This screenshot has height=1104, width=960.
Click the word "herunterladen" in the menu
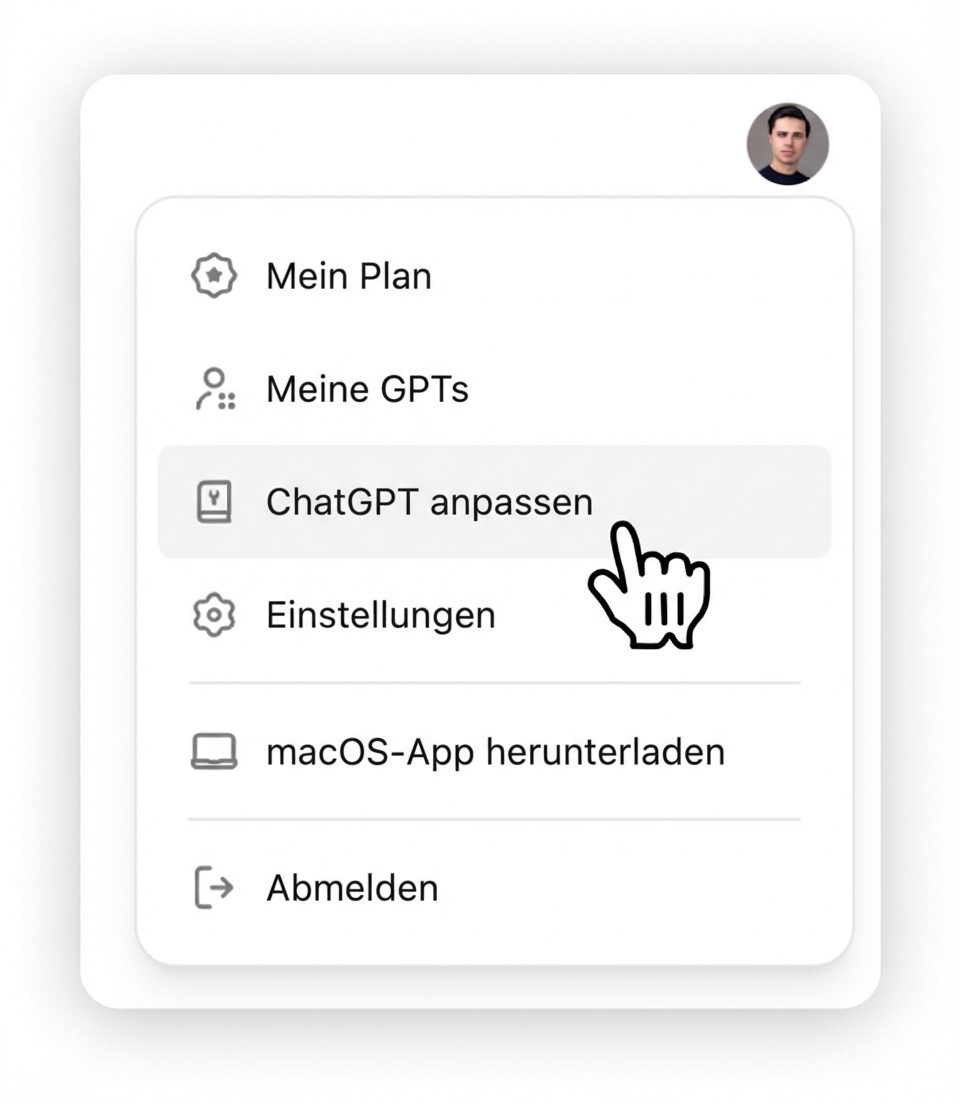pos(604,752)
